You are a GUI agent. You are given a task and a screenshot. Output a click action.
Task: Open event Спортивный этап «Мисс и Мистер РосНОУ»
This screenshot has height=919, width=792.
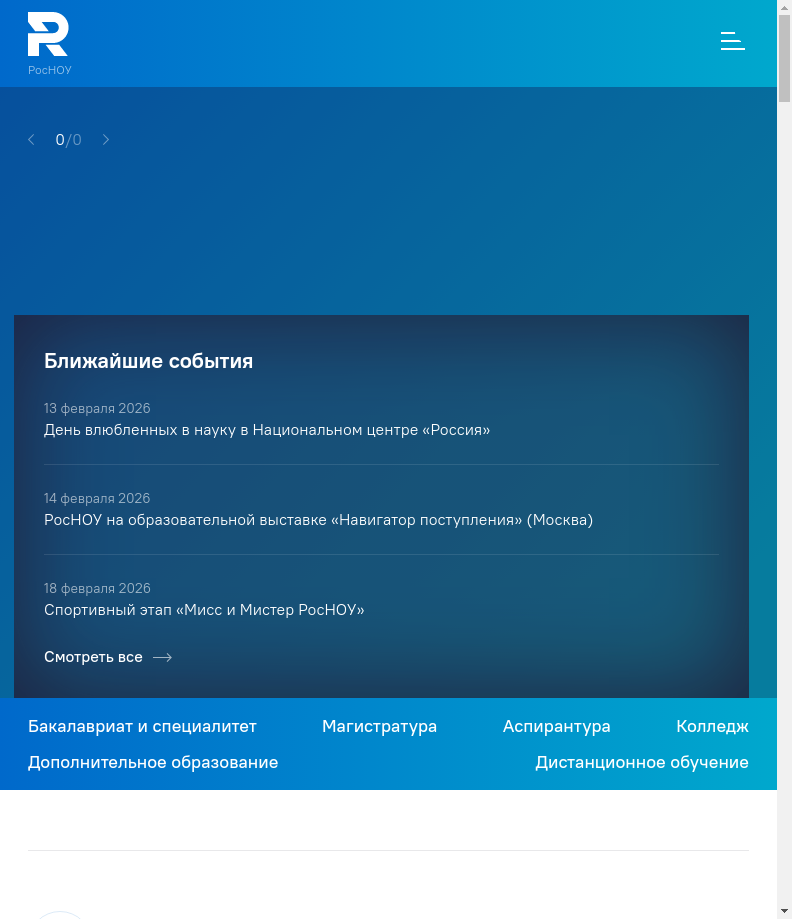tap(204, 610)
